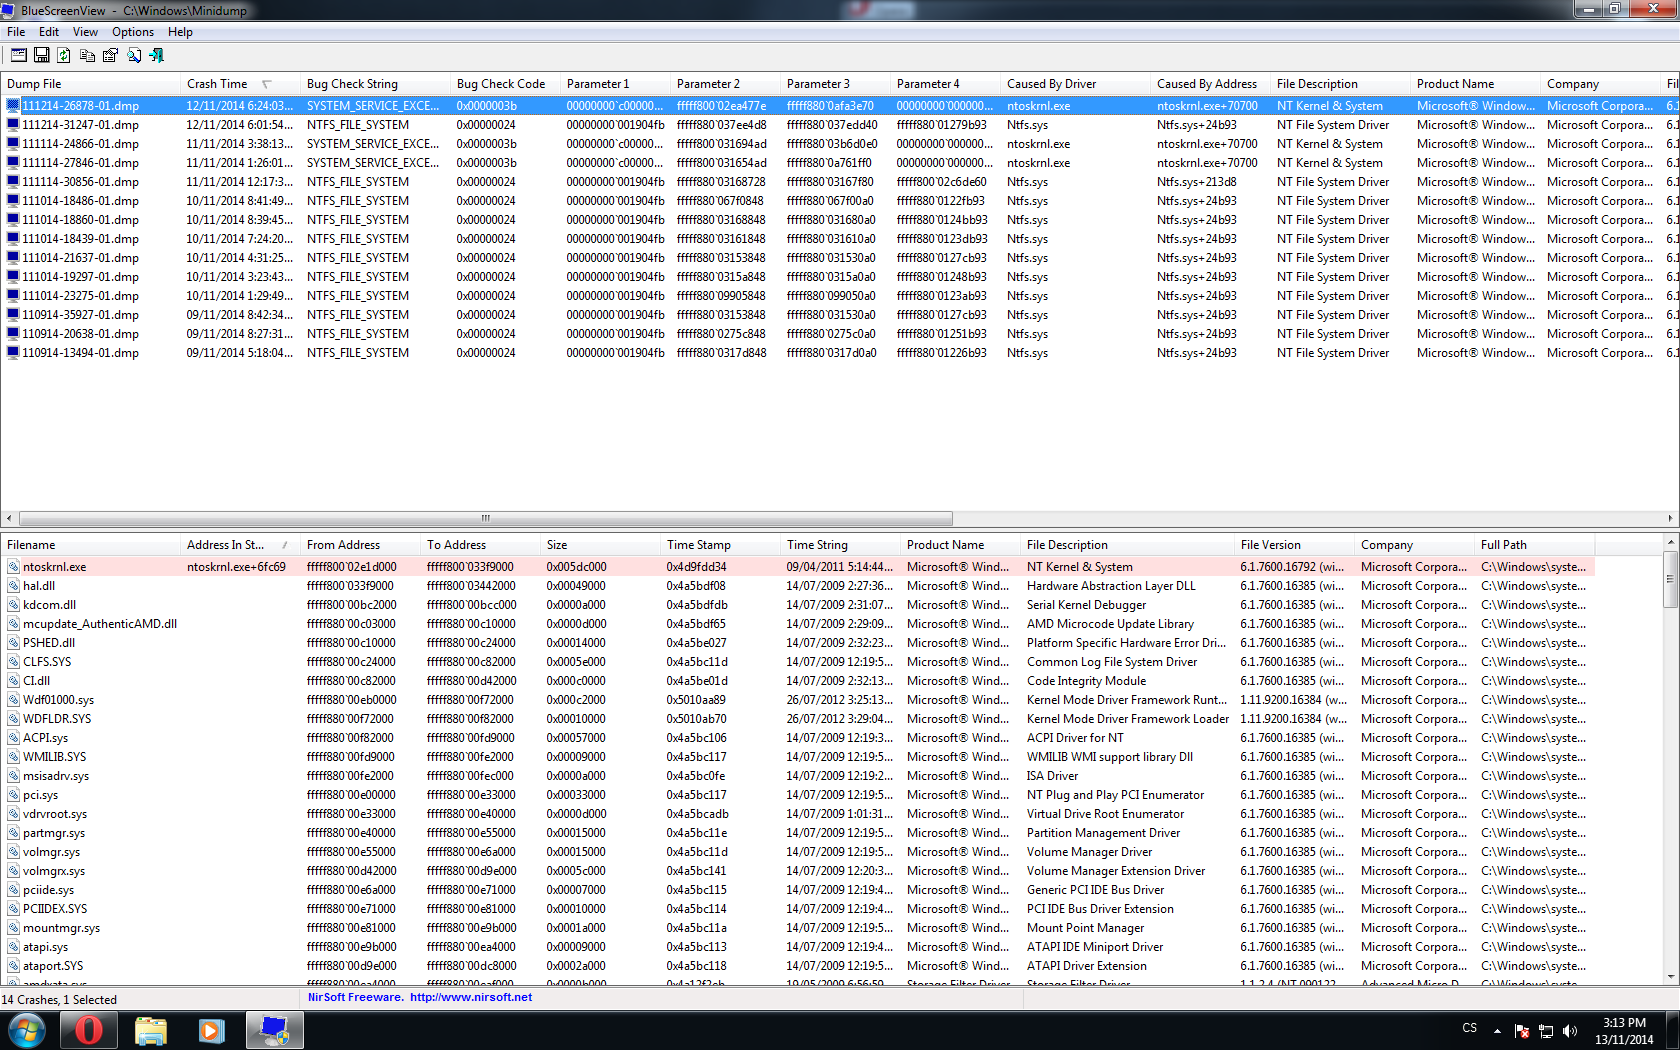Open the Action Center flag tray icon
The image size is (1680, 1050).
point(1522,1031)
